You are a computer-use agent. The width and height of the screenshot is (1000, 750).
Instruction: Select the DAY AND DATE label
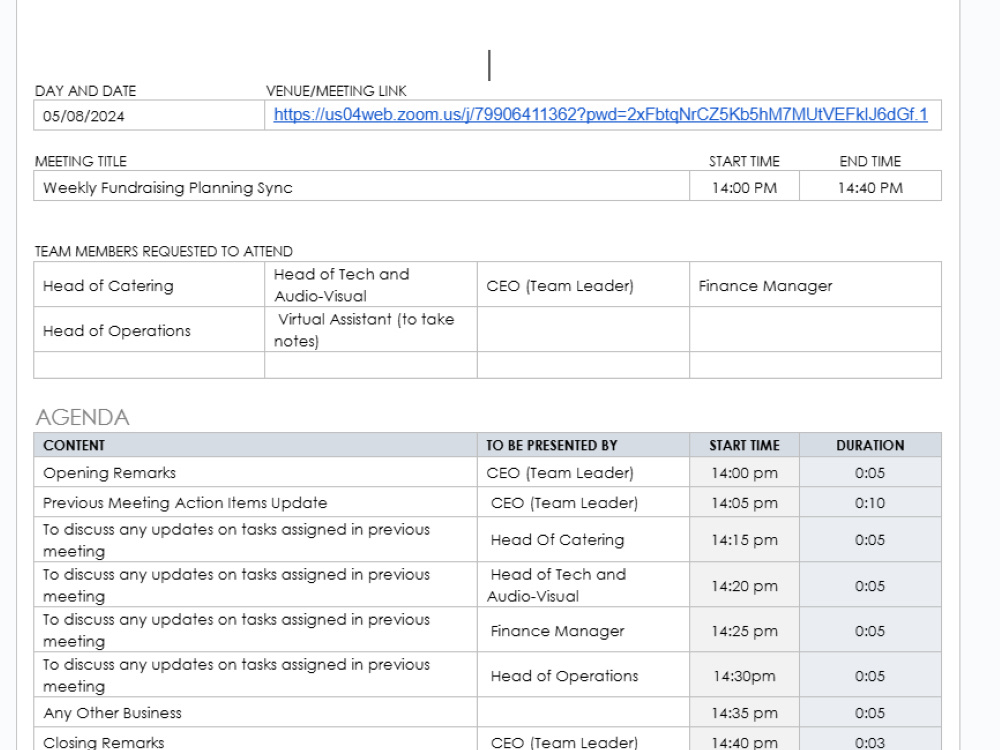[x=85, y=91]
